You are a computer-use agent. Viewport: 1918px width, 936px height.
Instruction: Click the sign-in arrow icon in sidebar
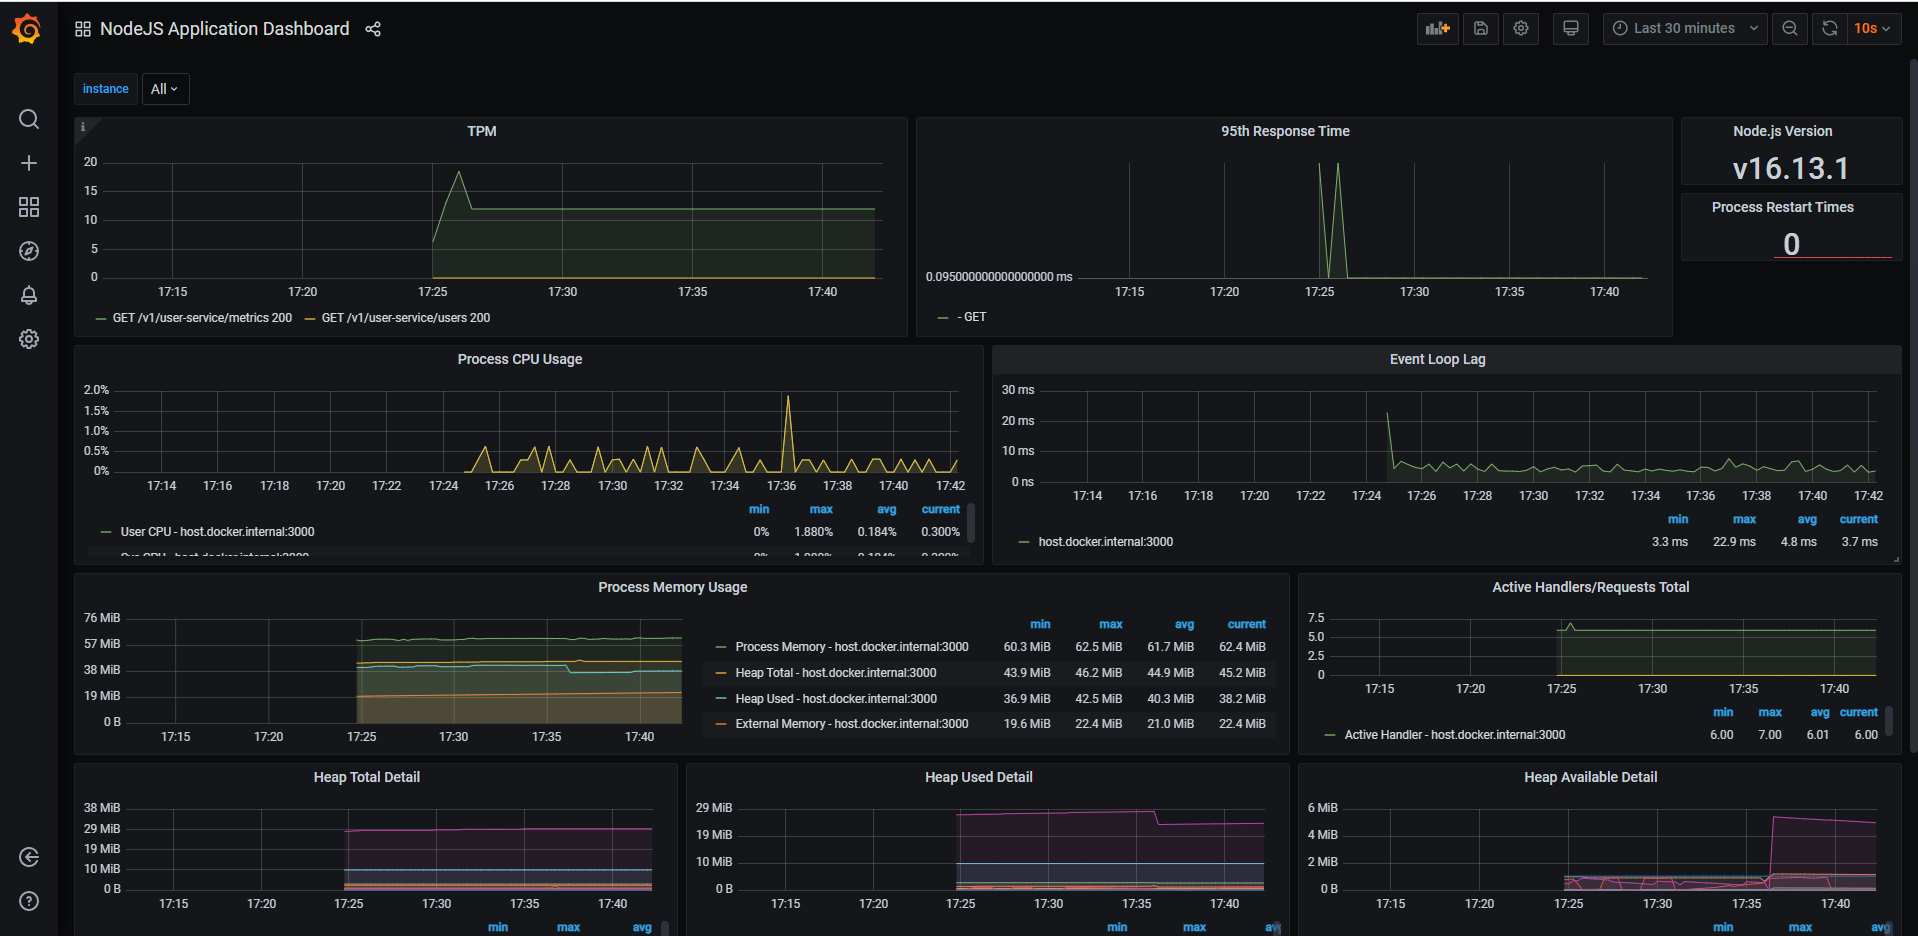point(29,857)
